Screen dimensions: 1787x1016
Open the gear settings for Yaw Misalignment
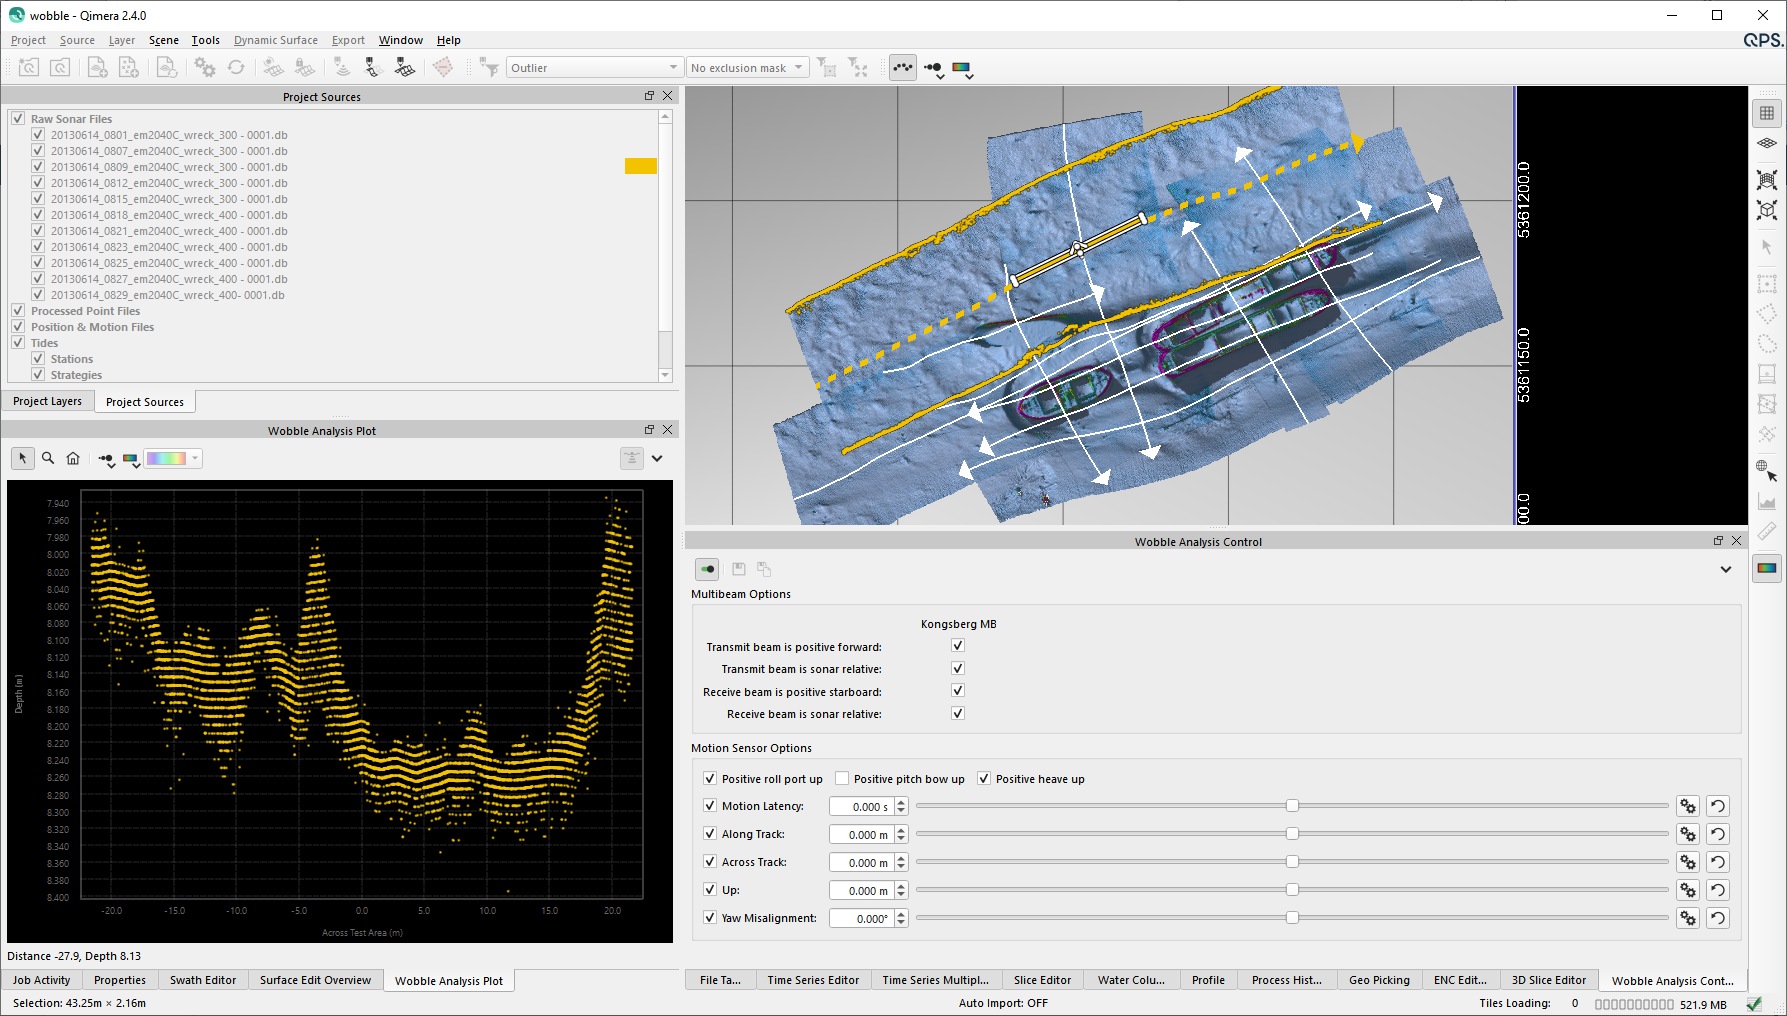point(1688,918)
